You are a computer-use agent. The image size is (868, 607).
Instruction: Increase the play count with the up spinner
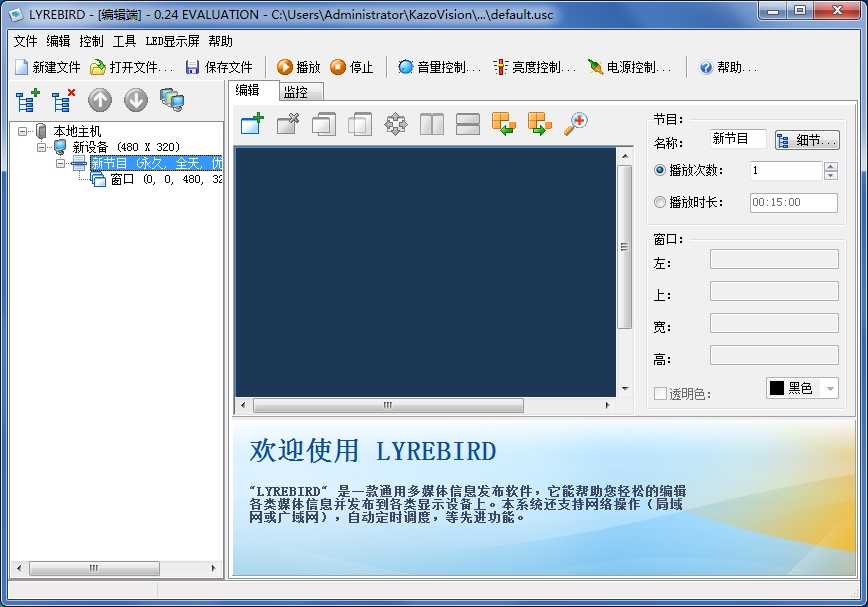830,166
